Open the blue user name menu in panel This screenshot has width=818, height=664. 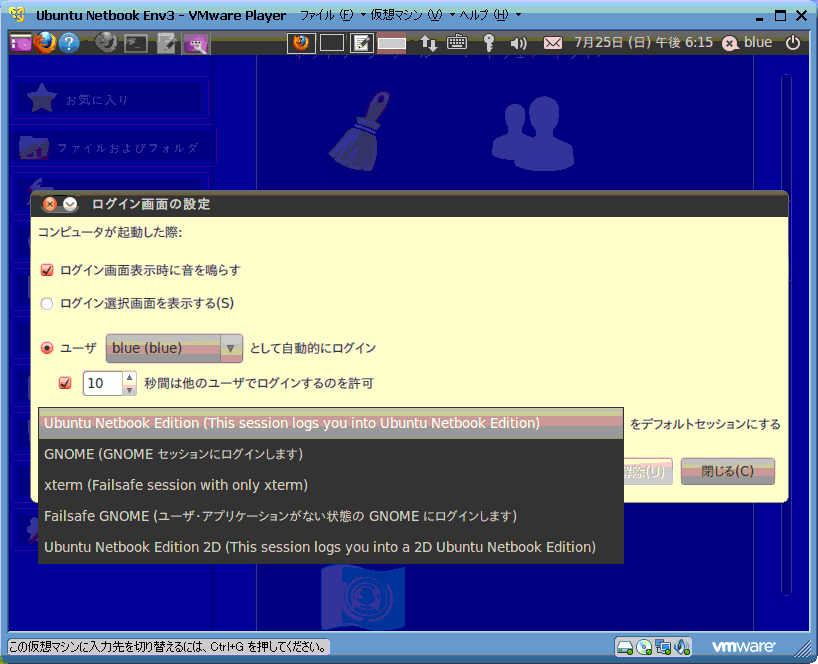pyautogui.click(x=747, y=42)
